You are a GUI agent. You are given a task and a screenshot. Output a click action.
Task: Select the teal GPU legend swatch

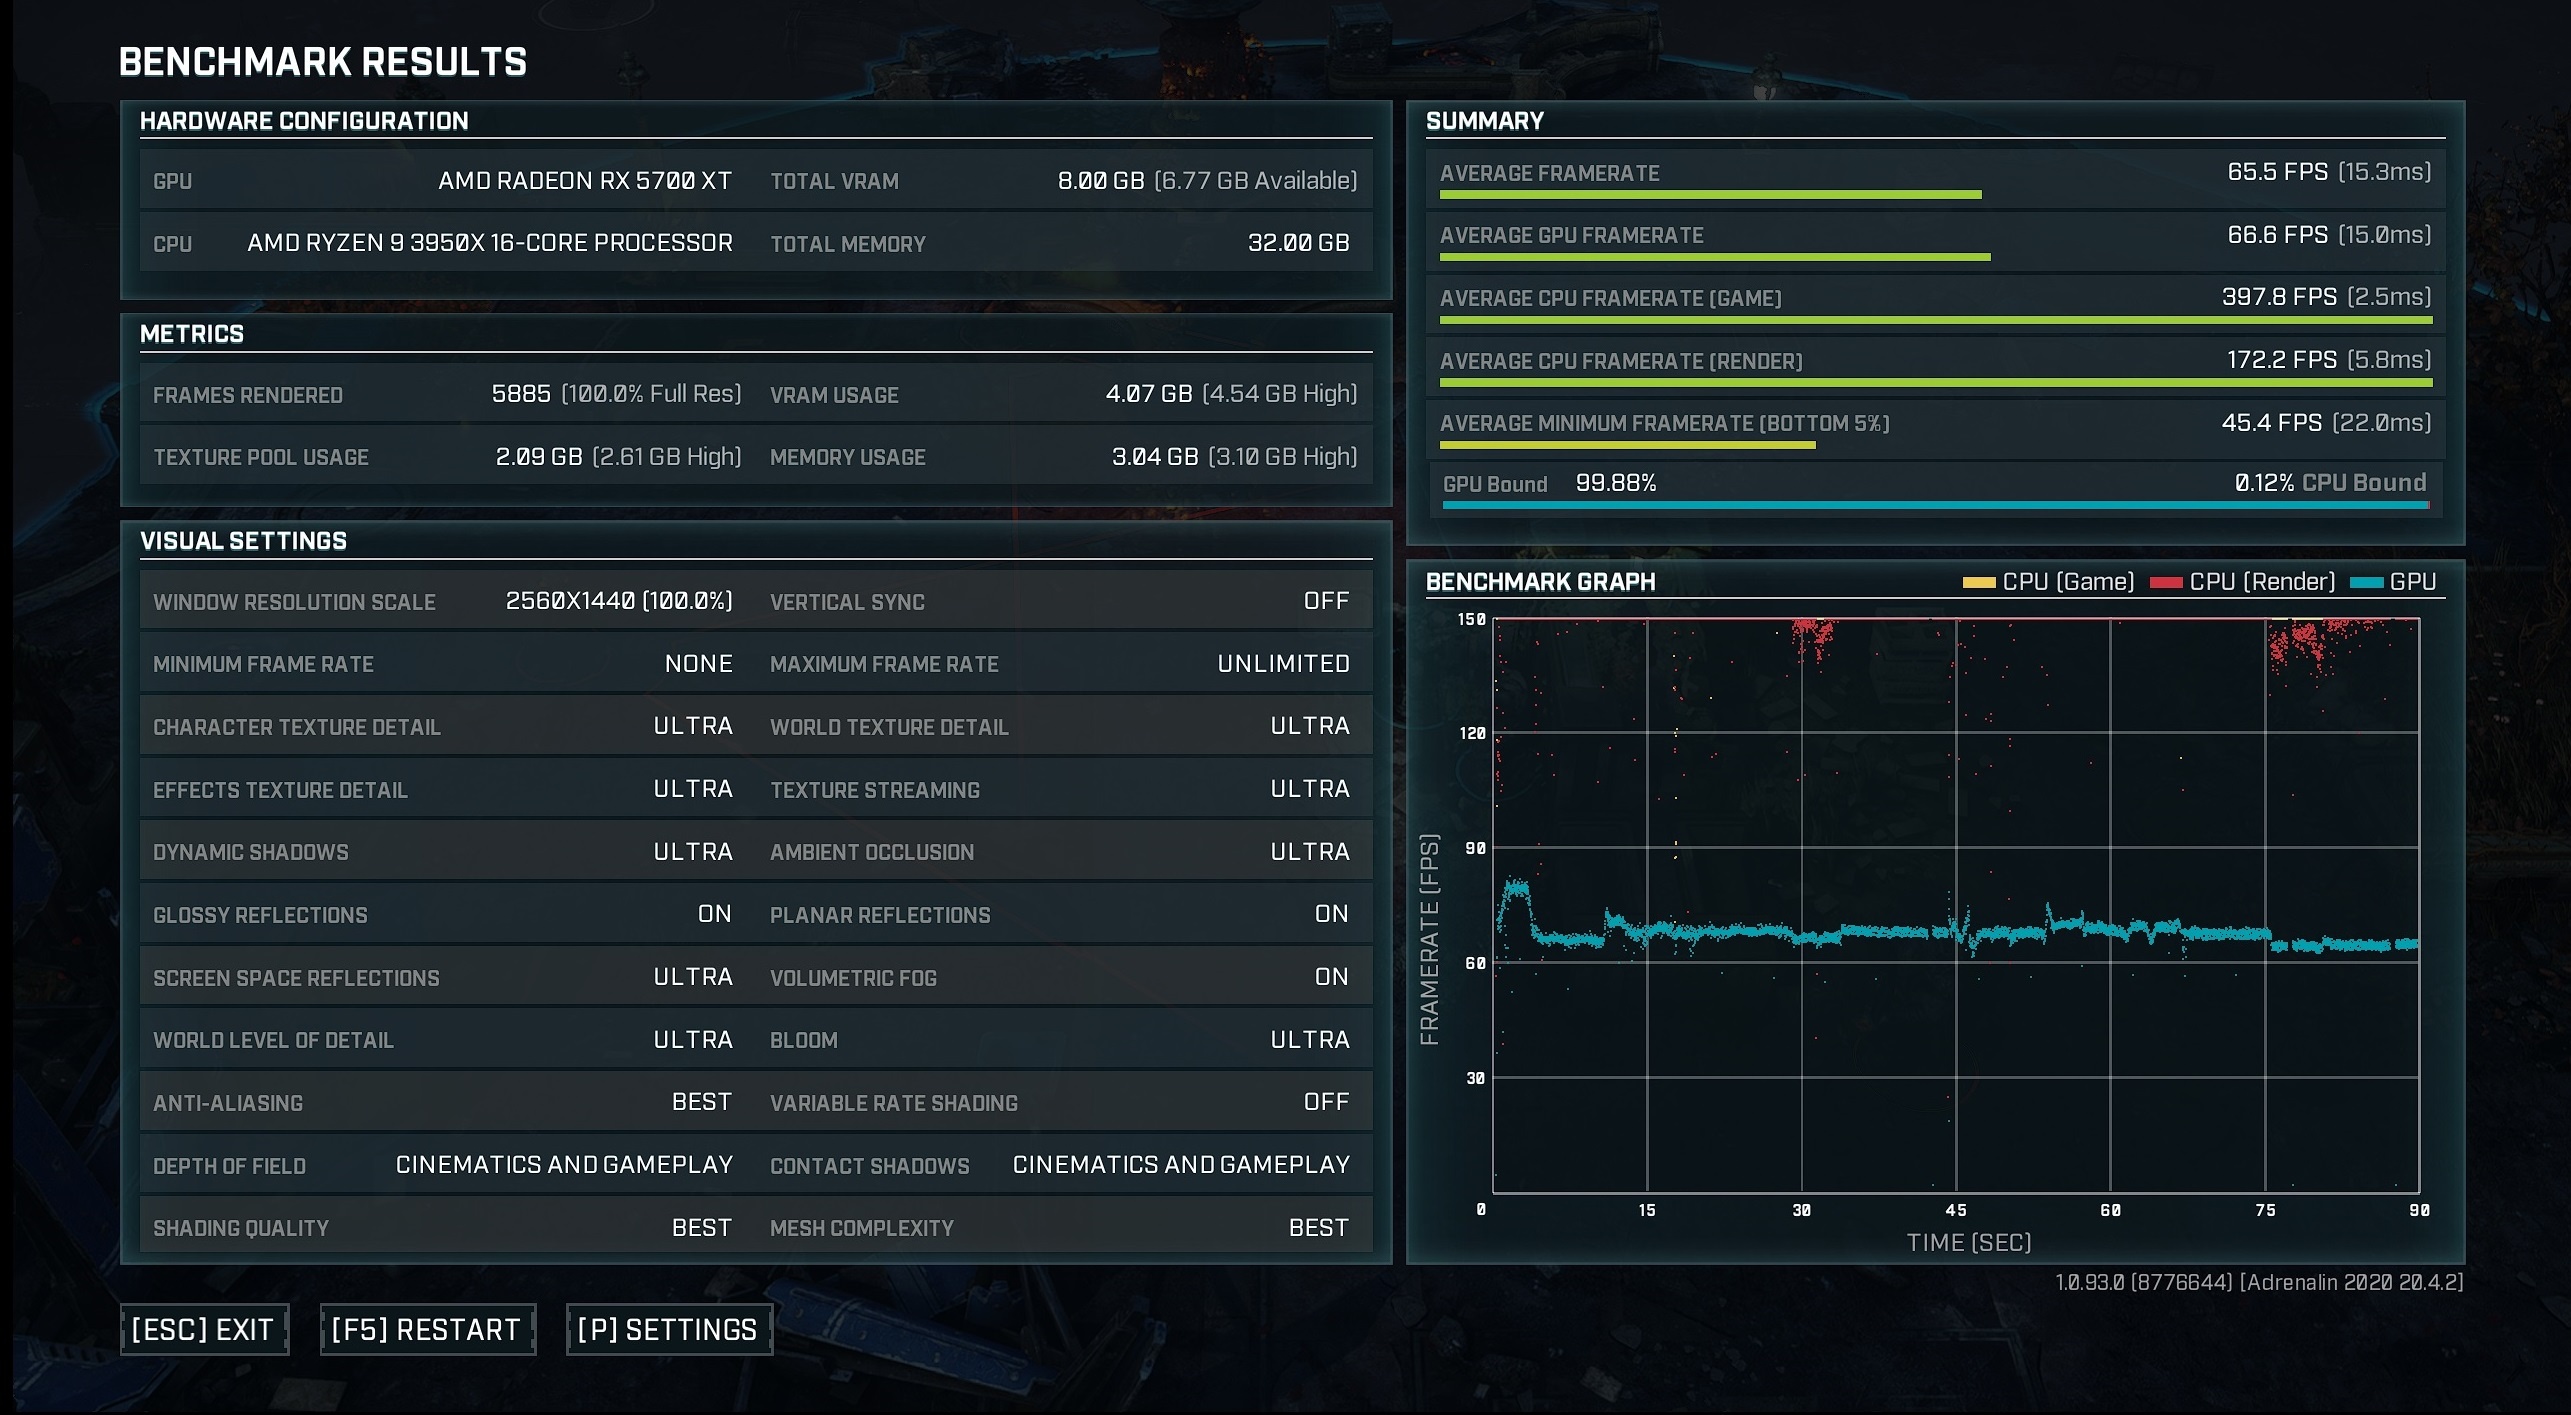pyautogui.click(x=2366, y=583)
